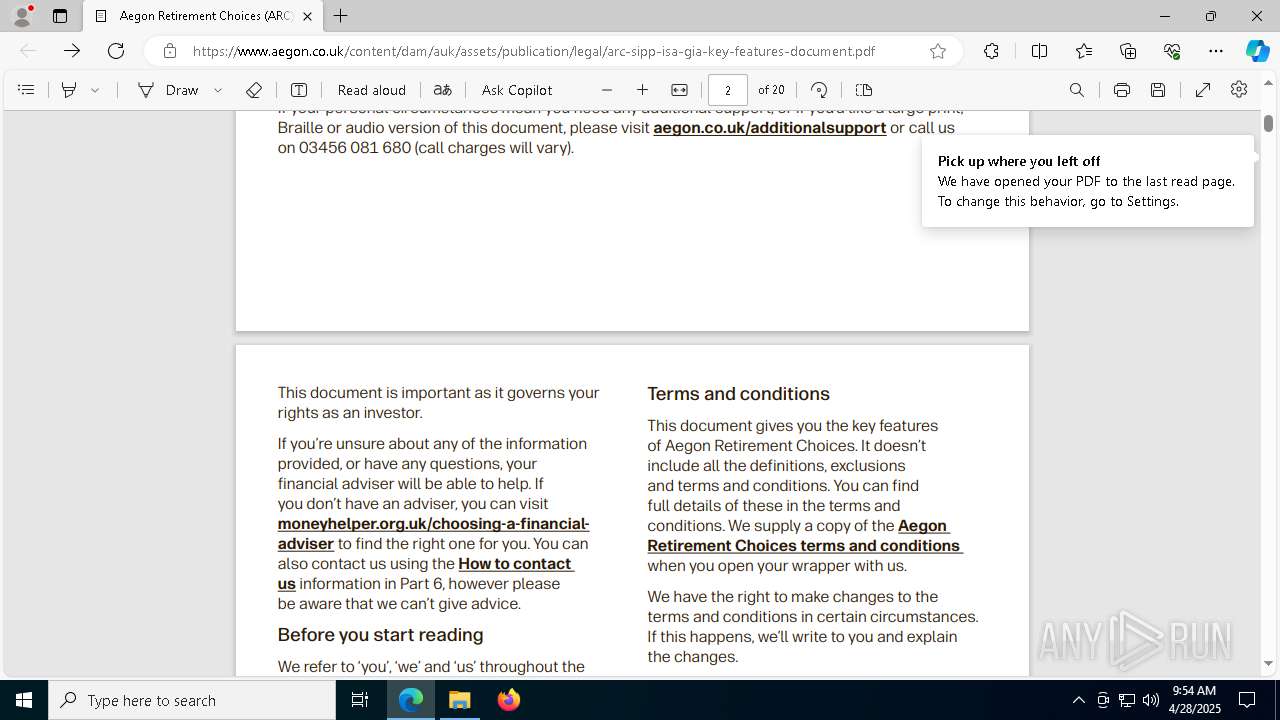1280x720 pixels.
Task: Open the Windows Start menu
Action: (24, 700)
